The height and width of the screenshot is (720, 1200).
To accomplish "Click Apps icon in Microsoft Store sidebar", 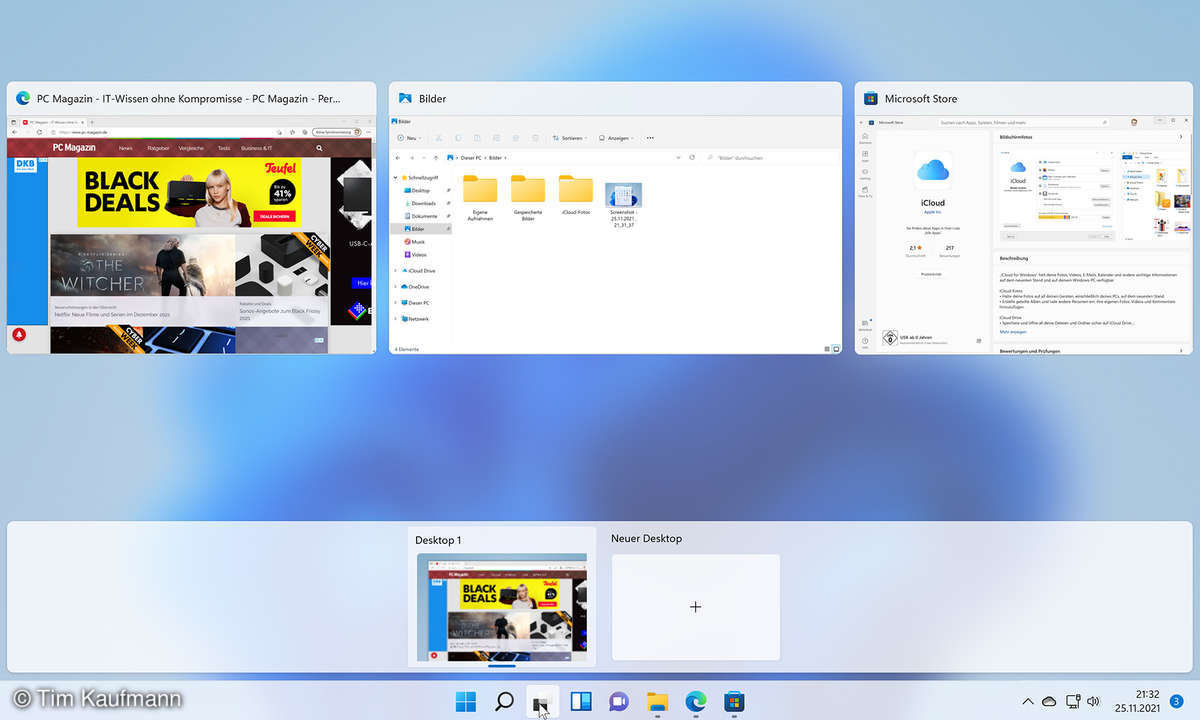I will (865, 156).
